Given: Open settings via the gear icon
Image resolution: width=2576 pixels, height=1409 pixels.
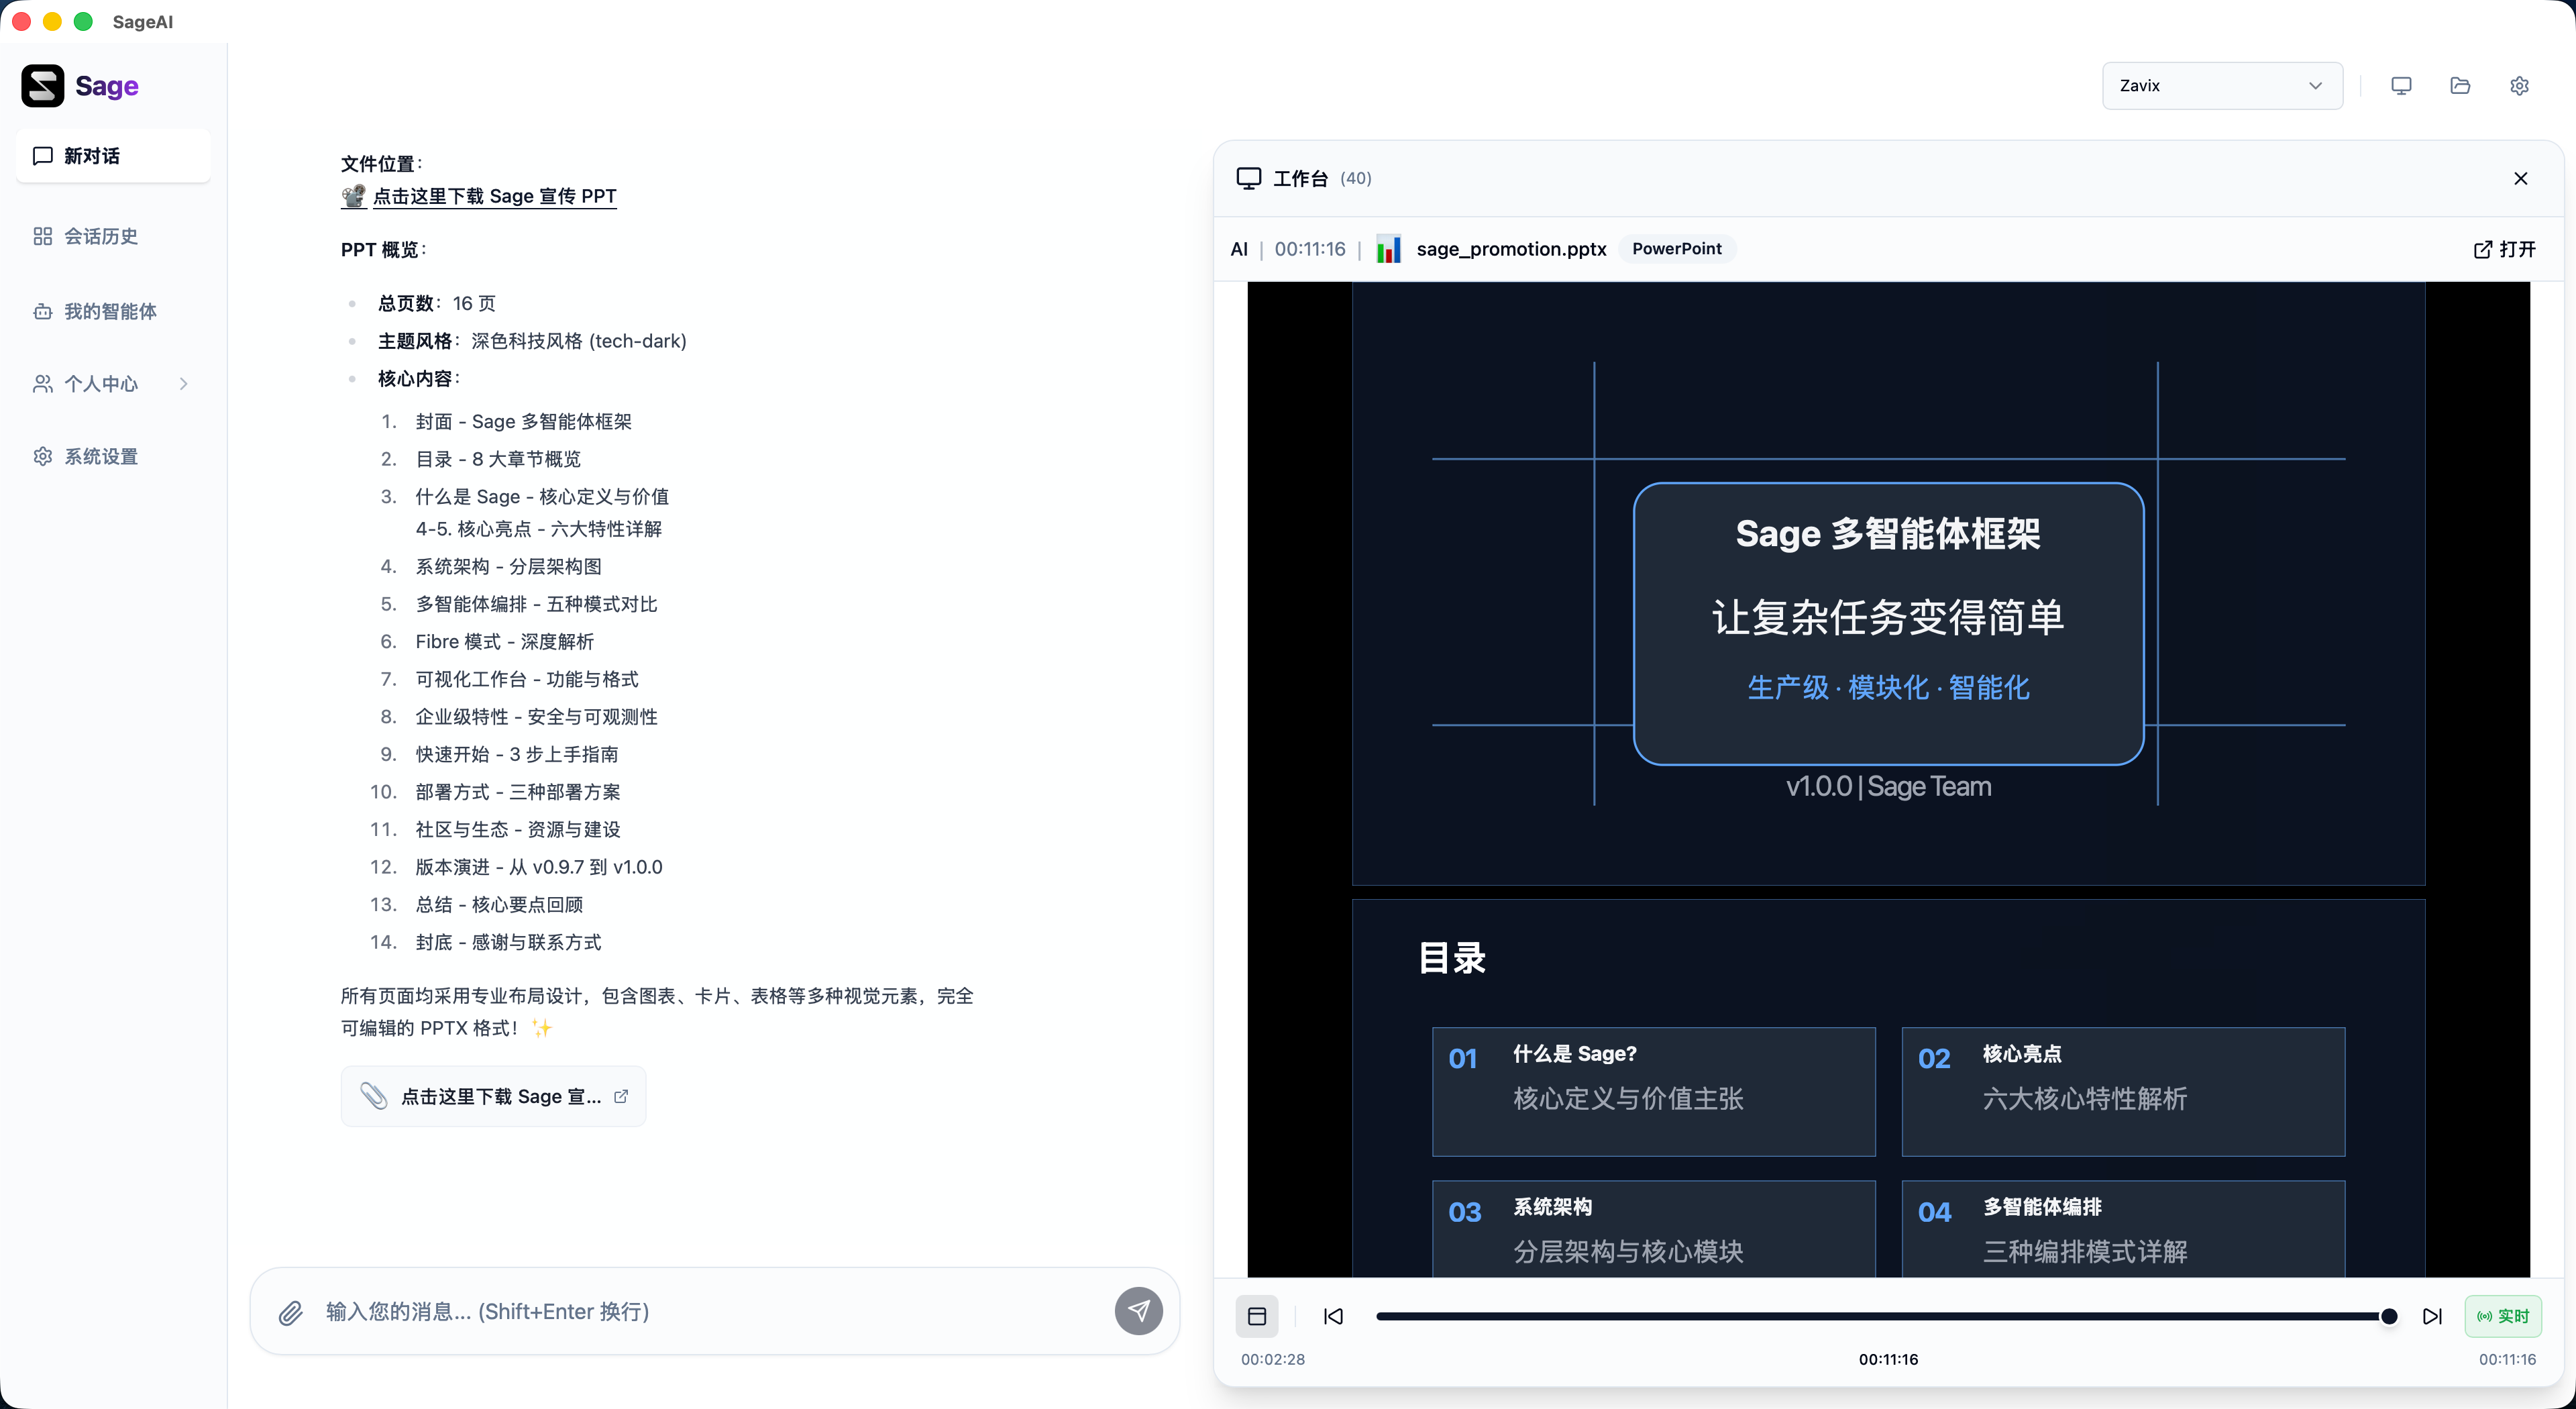Looking at the screenshot, I should [x=2519, y=85].
